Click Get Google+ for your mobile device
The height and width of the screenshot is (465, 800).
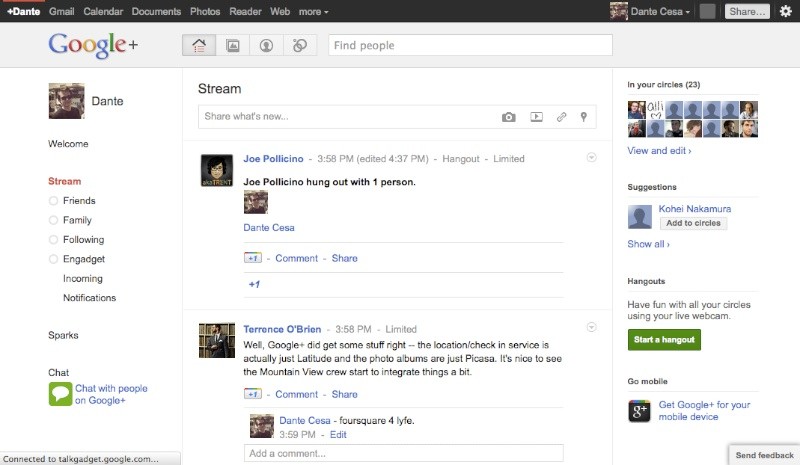click(704, 410)
